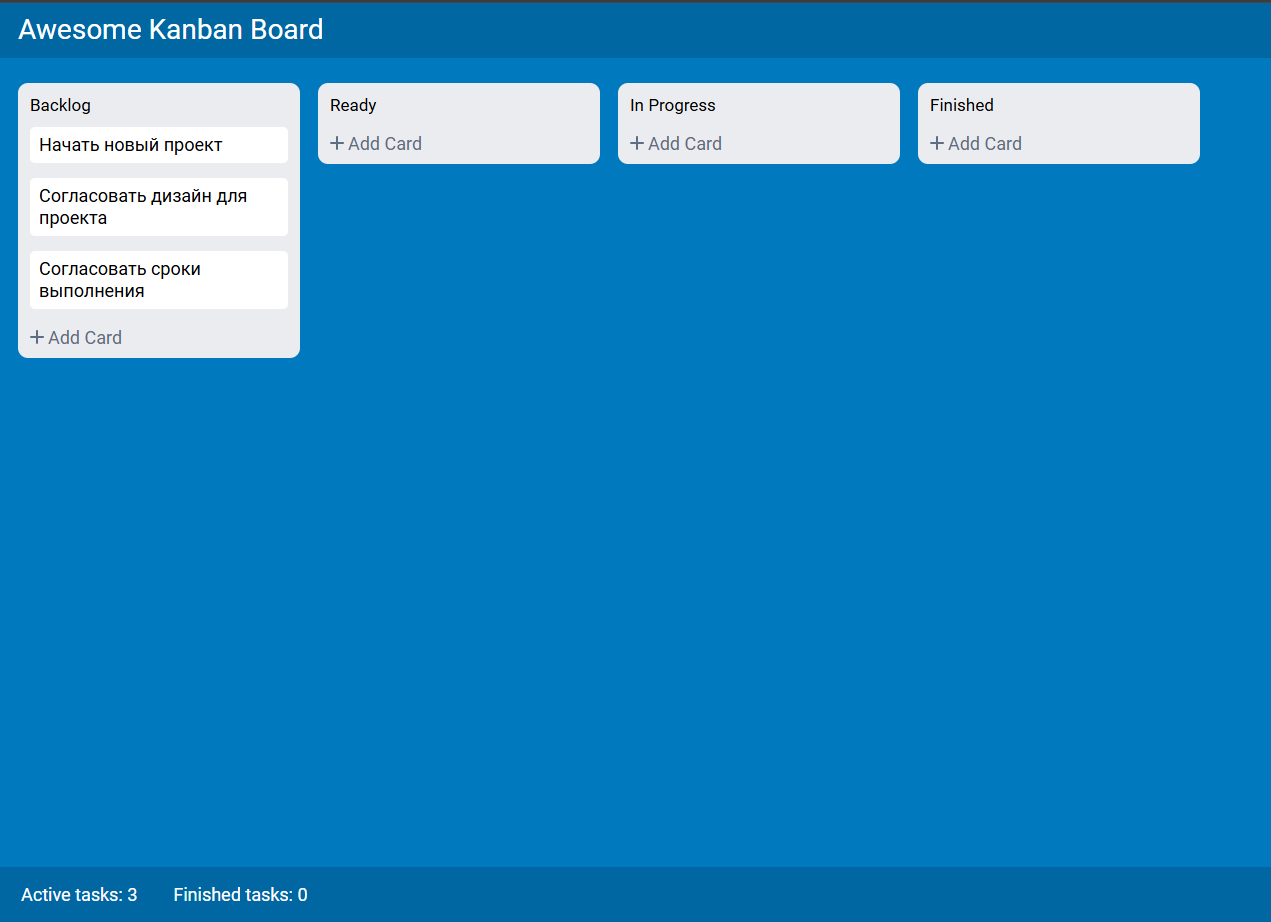Click the plus icon in Backlog column
The height and width of the screenshot is (922, 1271).
[x=37, y=338]
